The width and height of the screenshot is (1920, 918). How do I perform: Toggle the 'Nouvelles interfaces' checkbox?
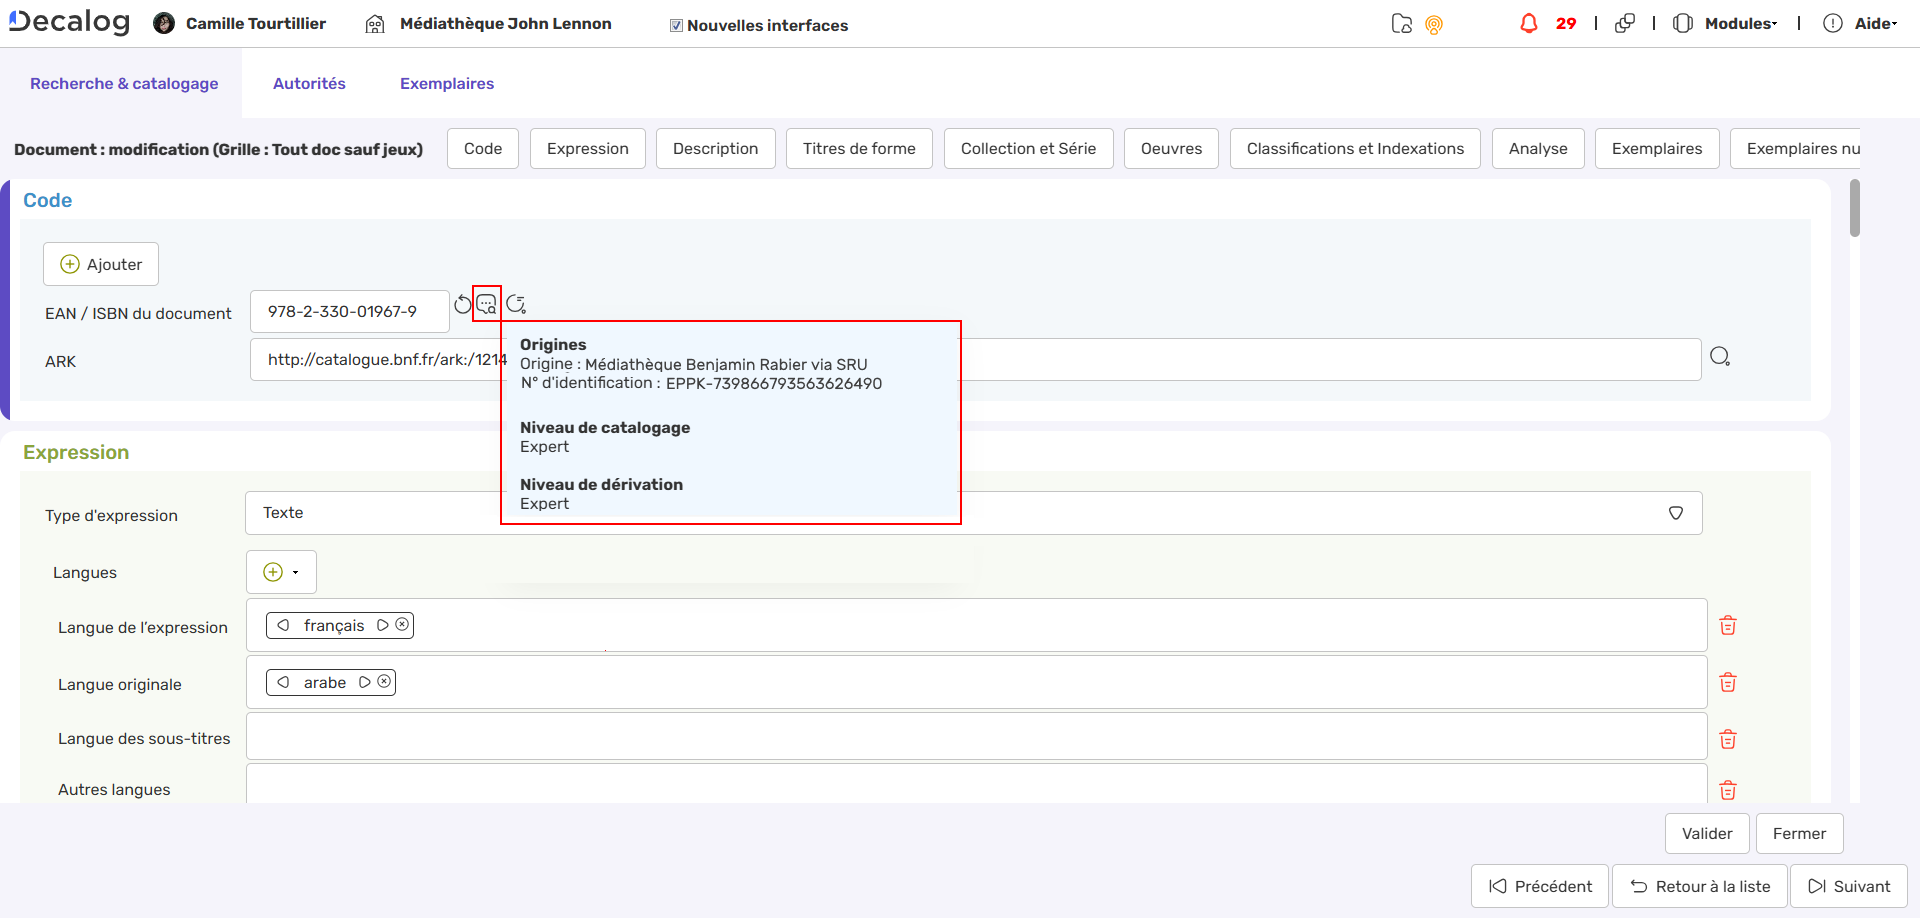[x=676, y=24]
